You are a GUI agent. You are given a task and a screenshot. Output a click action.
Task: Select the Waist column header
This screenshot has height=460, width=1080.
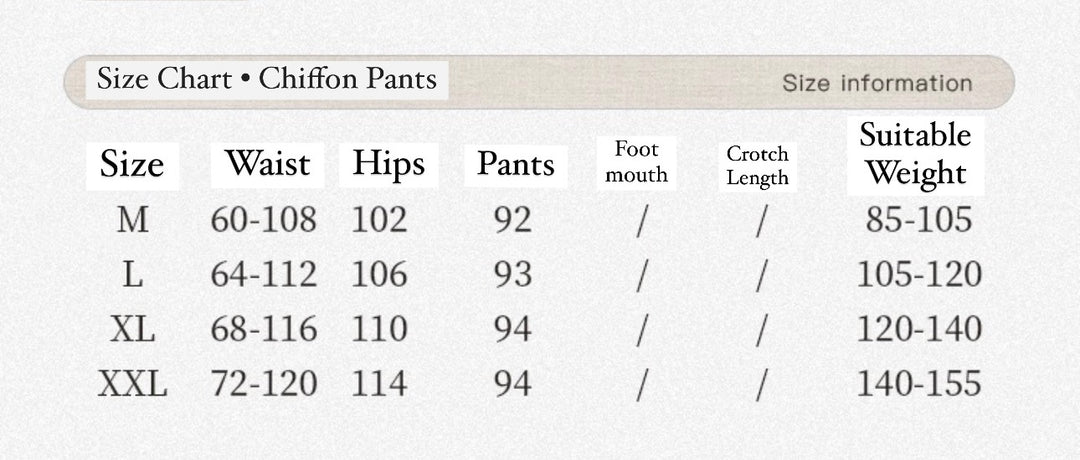pyautogui.click(x=267, y=163)
